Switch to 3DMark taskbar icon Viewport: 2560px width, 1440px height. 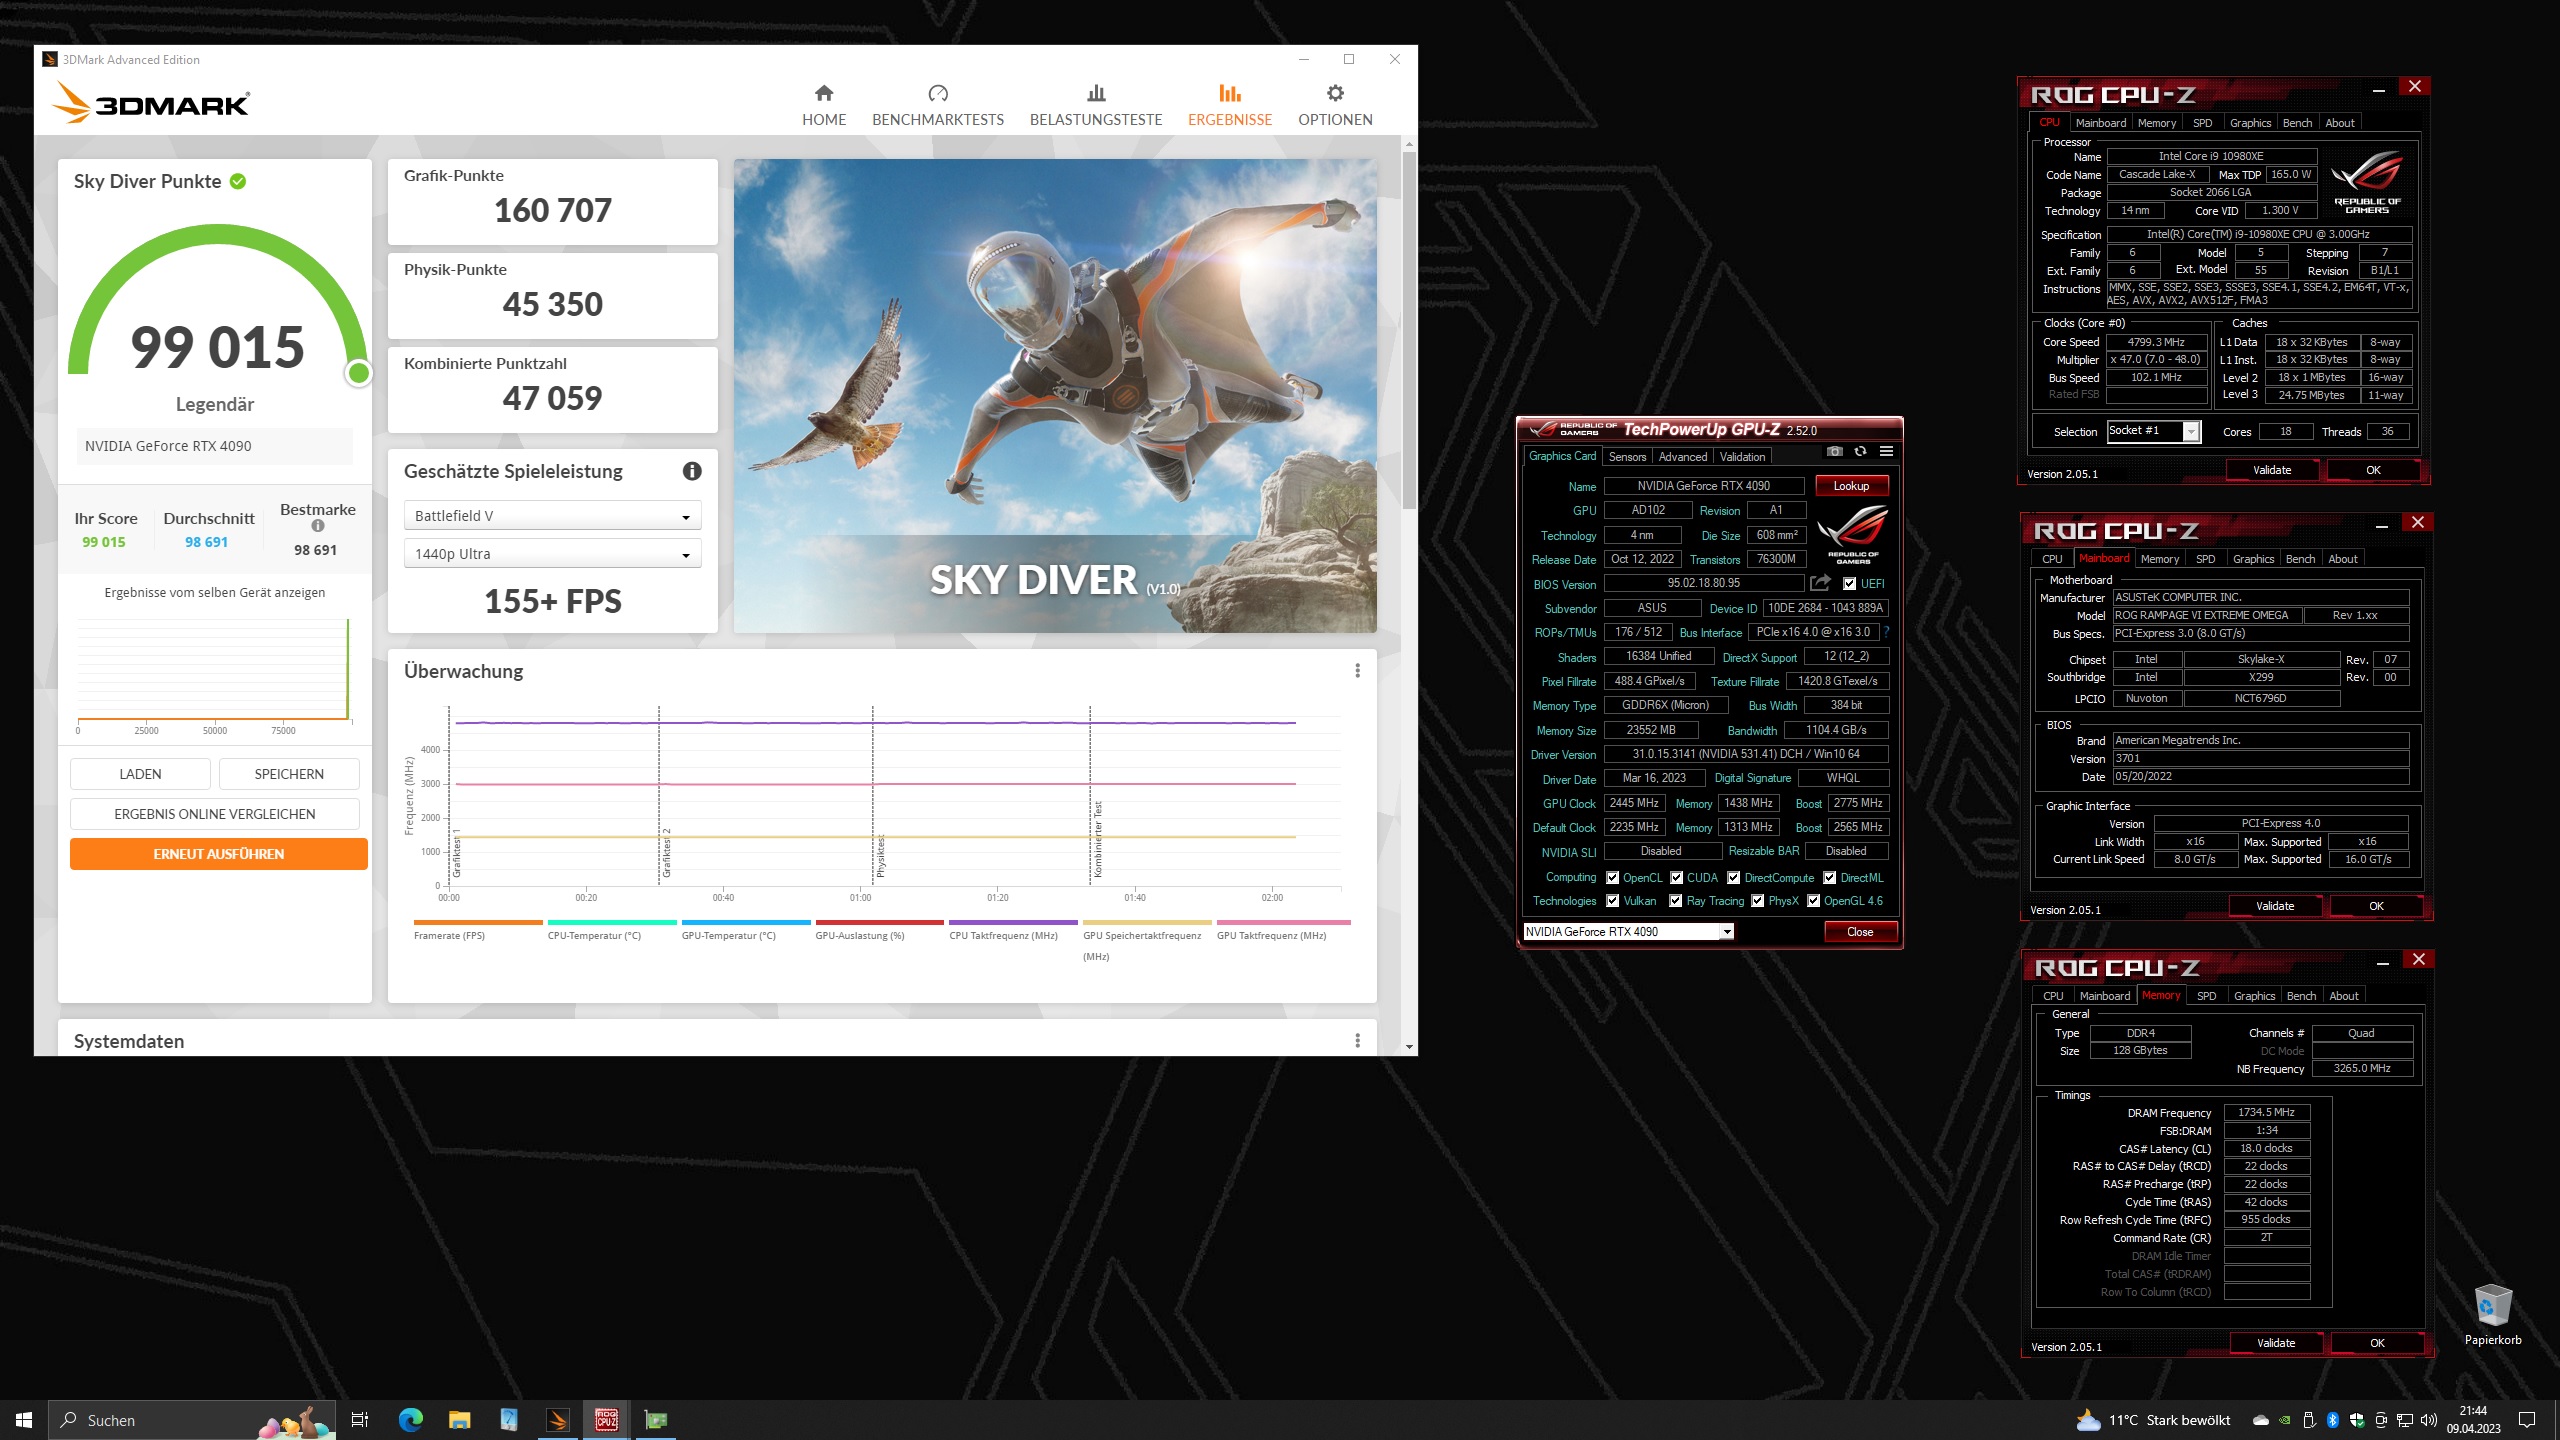click(557, 1420)
